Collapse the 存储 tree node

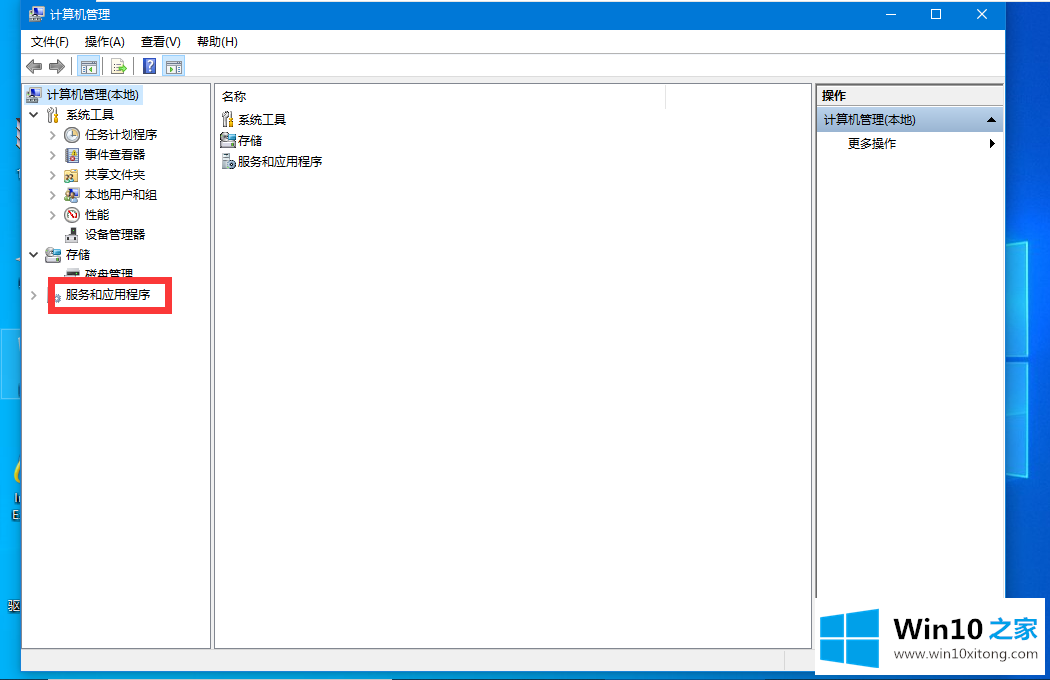33,255
